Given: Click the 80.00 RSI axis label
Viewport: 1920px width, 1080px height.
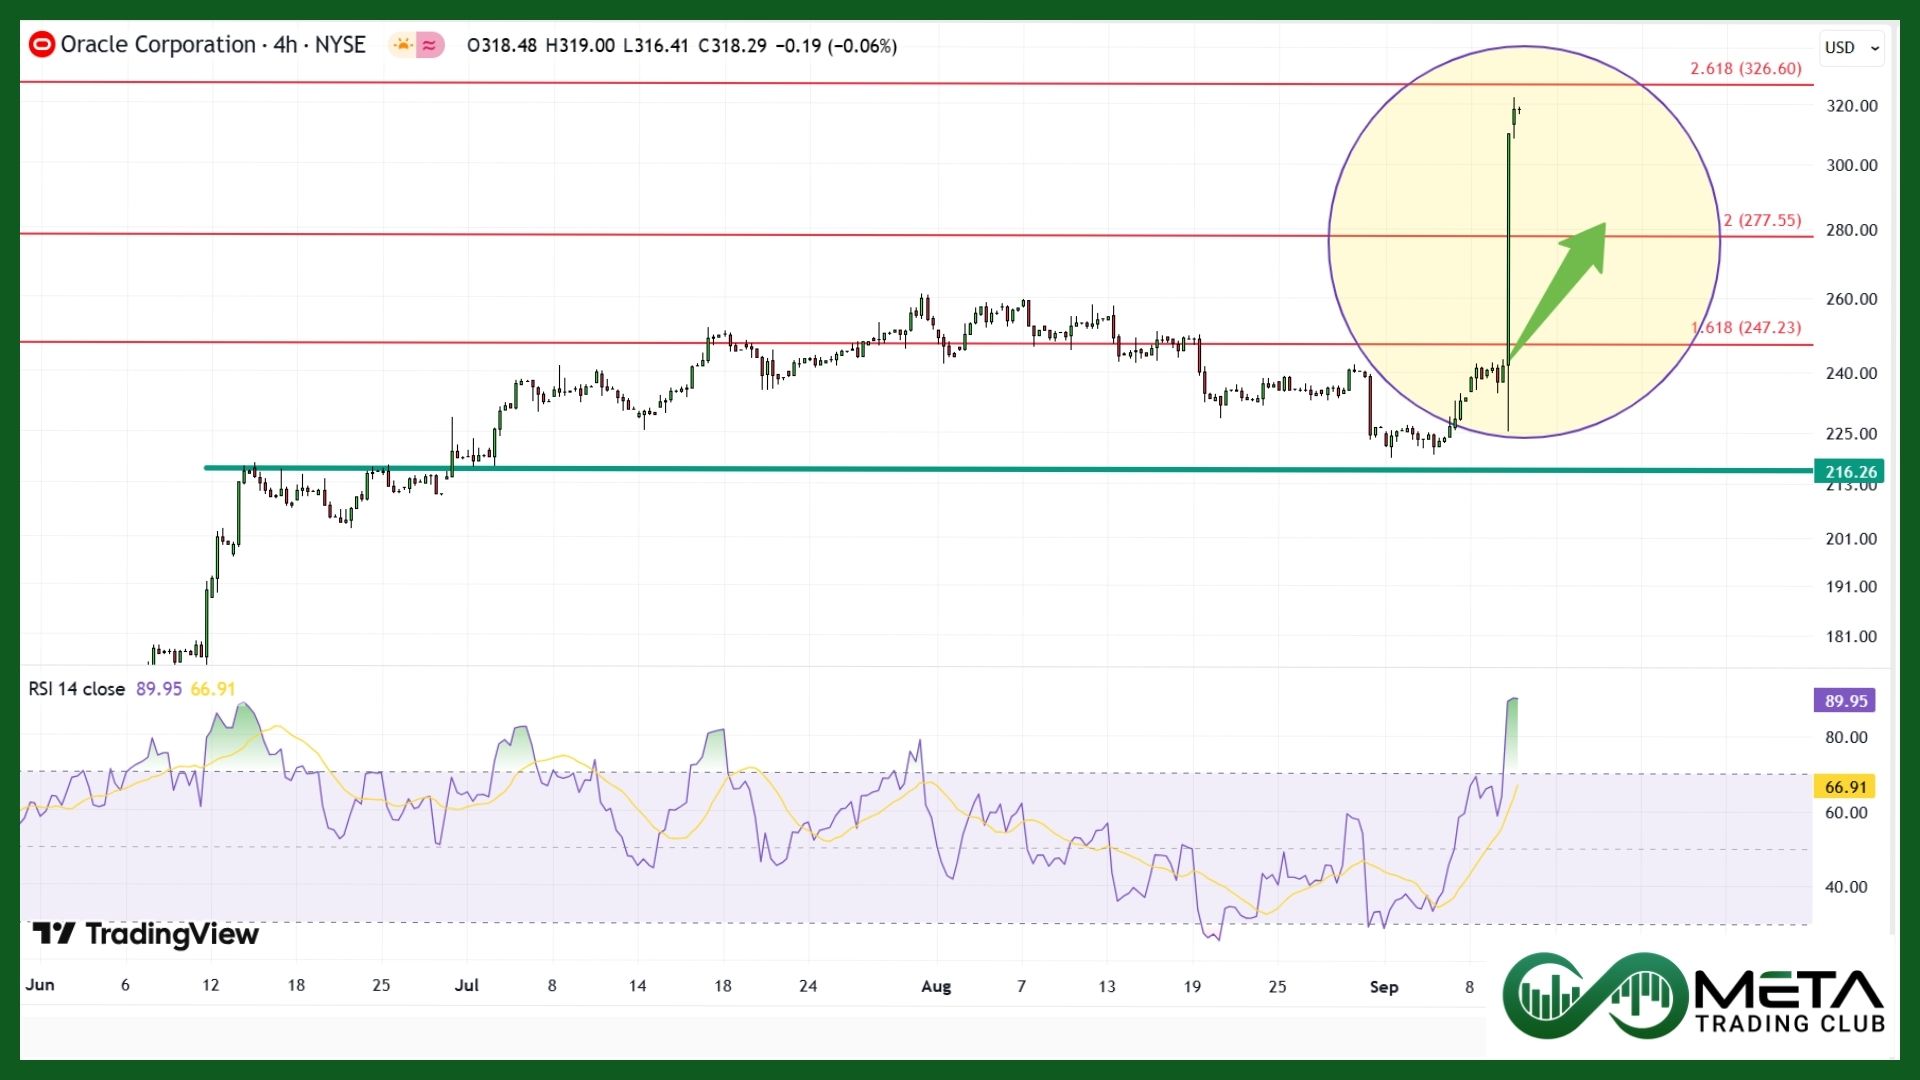Looking at the screenshot, I should [x=1846, y=738].
